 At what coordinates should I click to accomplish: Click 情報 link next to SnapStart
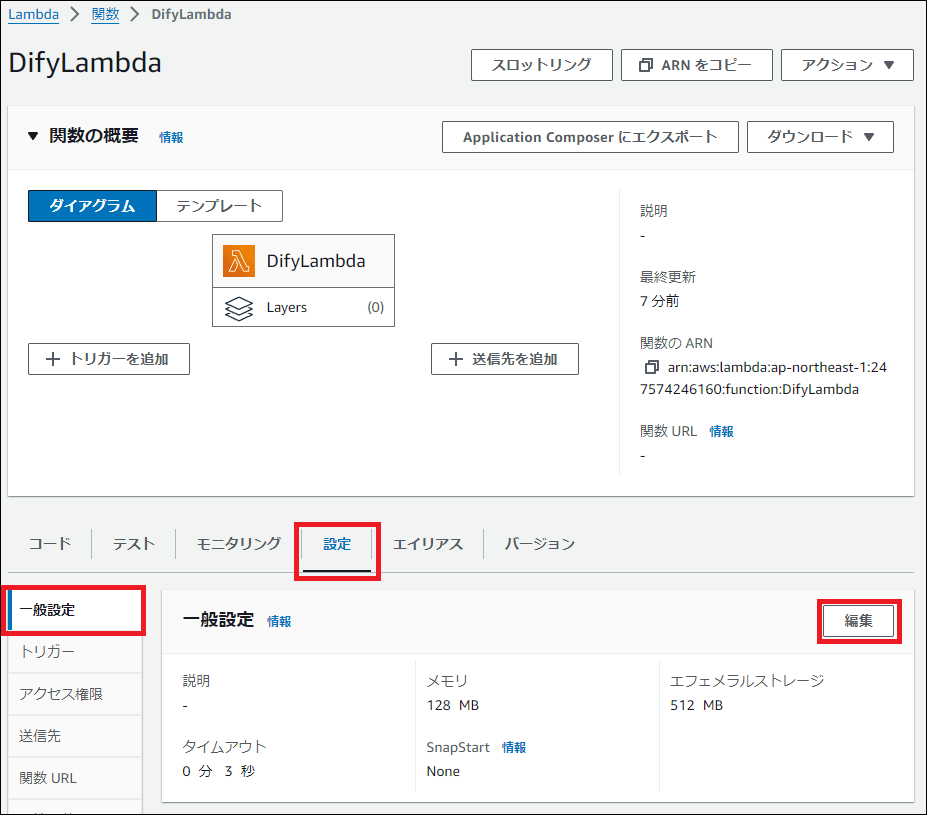(514, 747)
